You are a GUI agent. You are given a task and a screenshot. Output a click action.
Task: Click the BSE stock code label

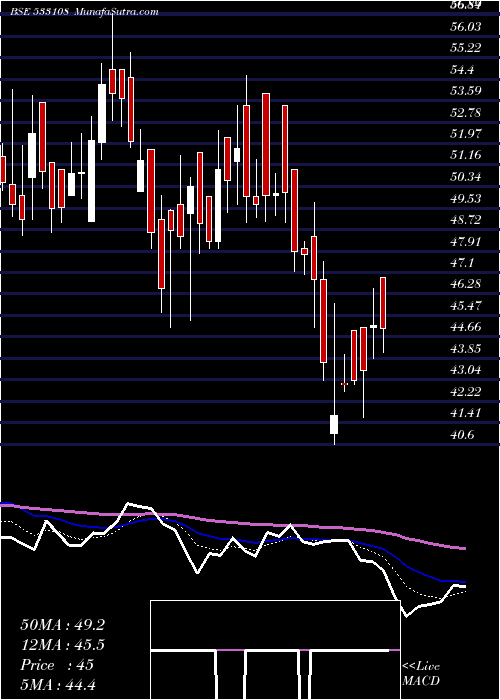click(x=40, y=11)
